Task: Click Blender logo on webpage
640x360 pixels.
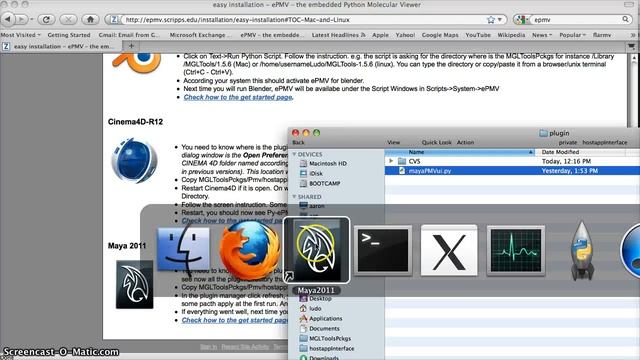Action: tap(137, 63)
